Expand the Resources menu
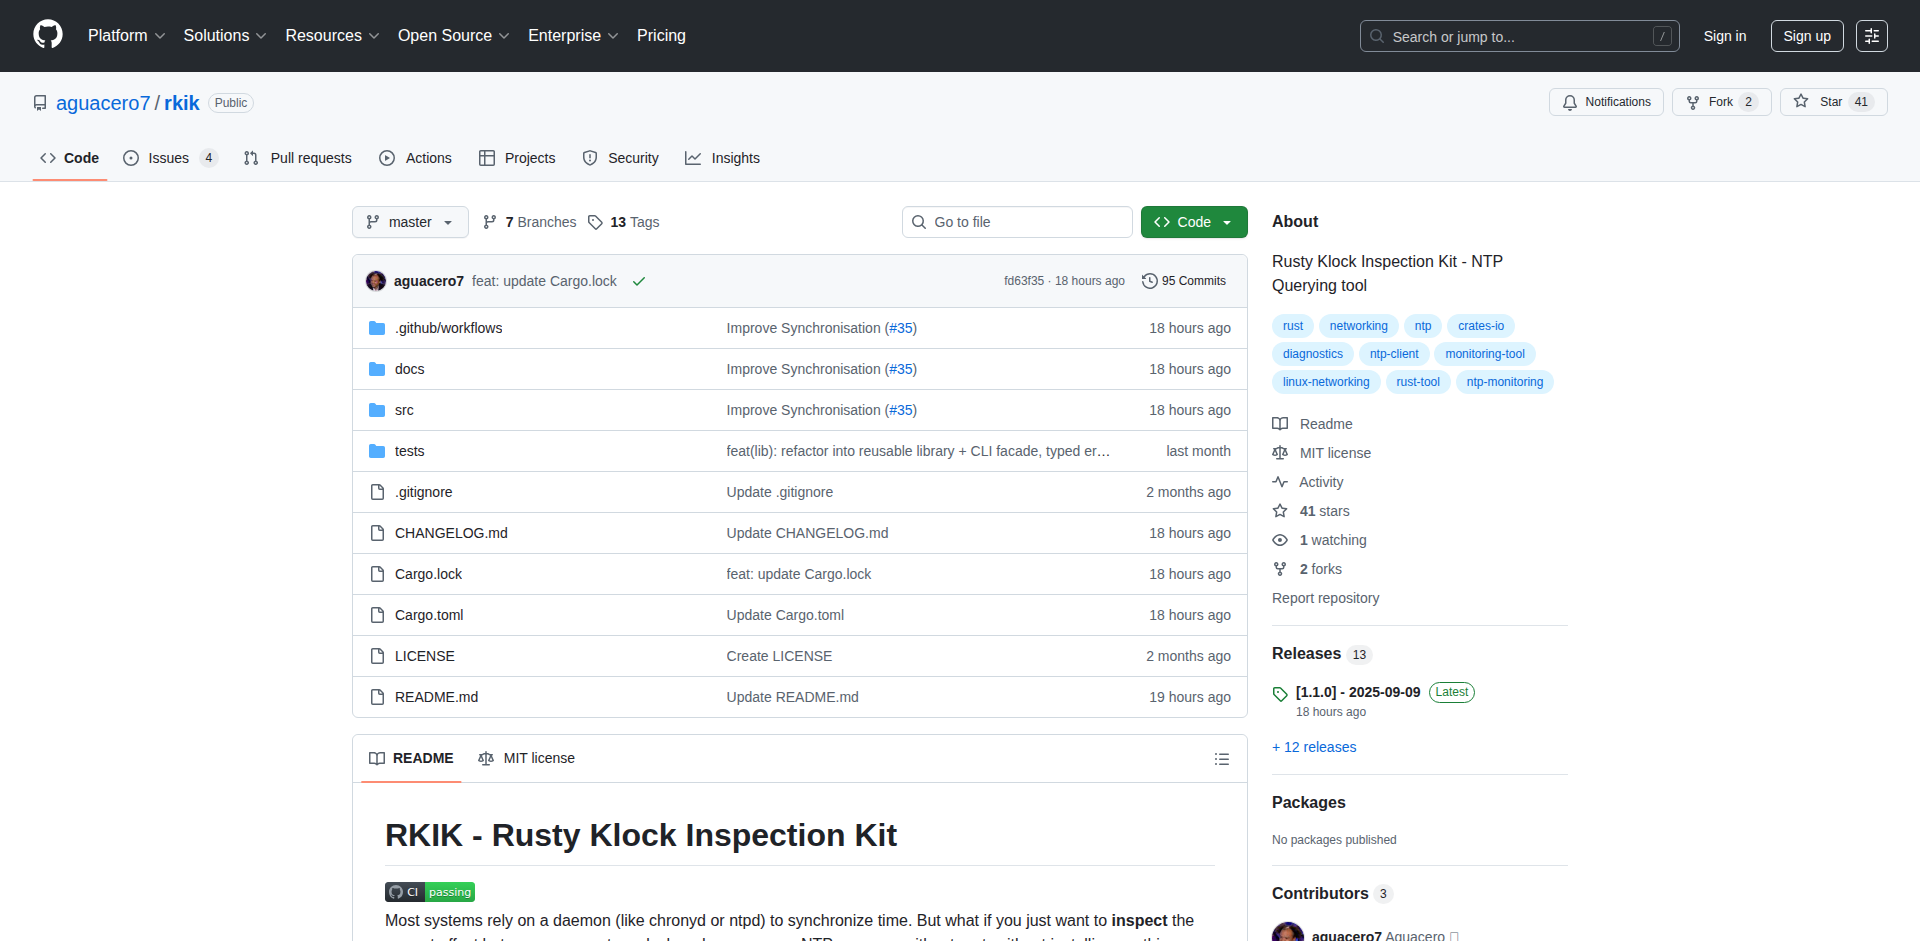1920x941 pixels. (332, 35)
